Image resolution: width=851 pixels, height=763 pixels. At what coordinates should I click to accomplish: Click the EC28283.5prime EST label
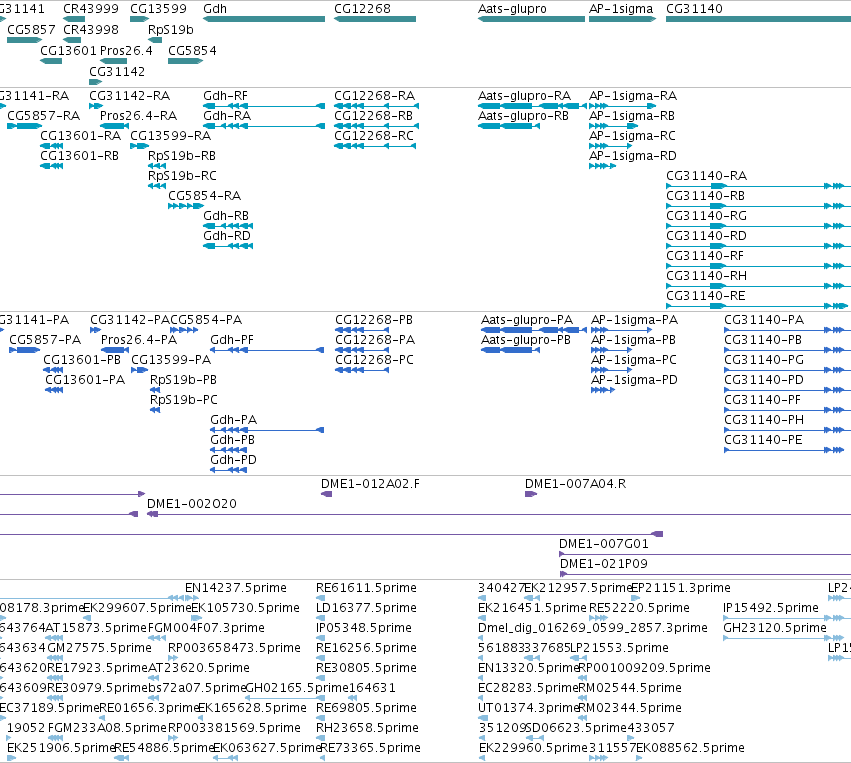tap(528, 688)
